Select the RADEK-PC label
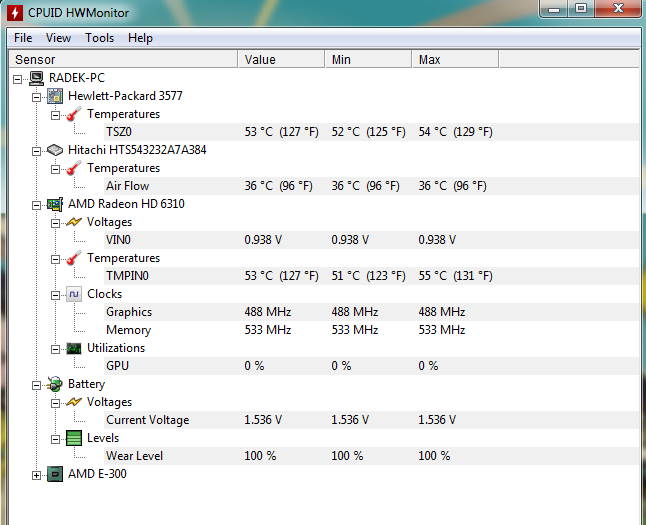Image resolution: width=646 pixels, height=525 pixels. [x=77, y=78]
